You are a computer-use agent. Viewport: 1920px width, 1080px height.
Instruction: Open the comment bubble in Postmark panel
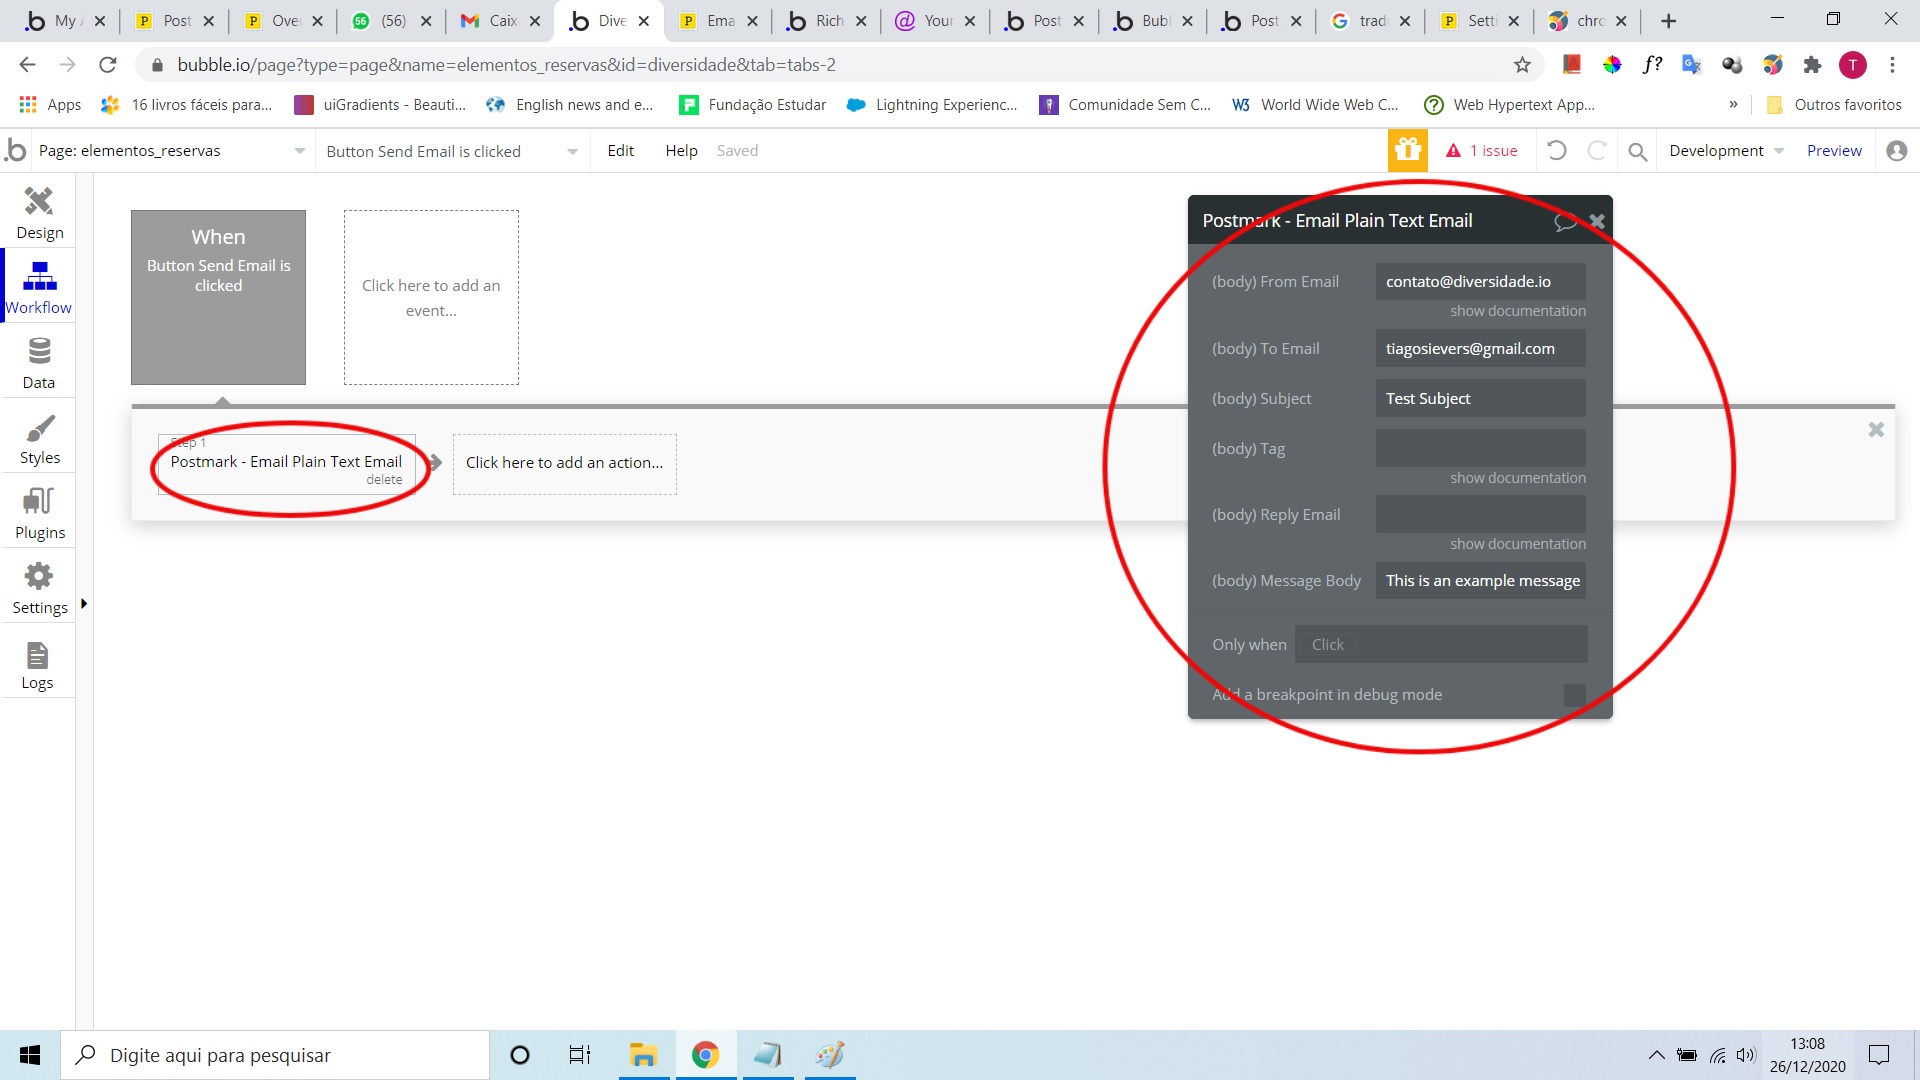coord(1565,222)
